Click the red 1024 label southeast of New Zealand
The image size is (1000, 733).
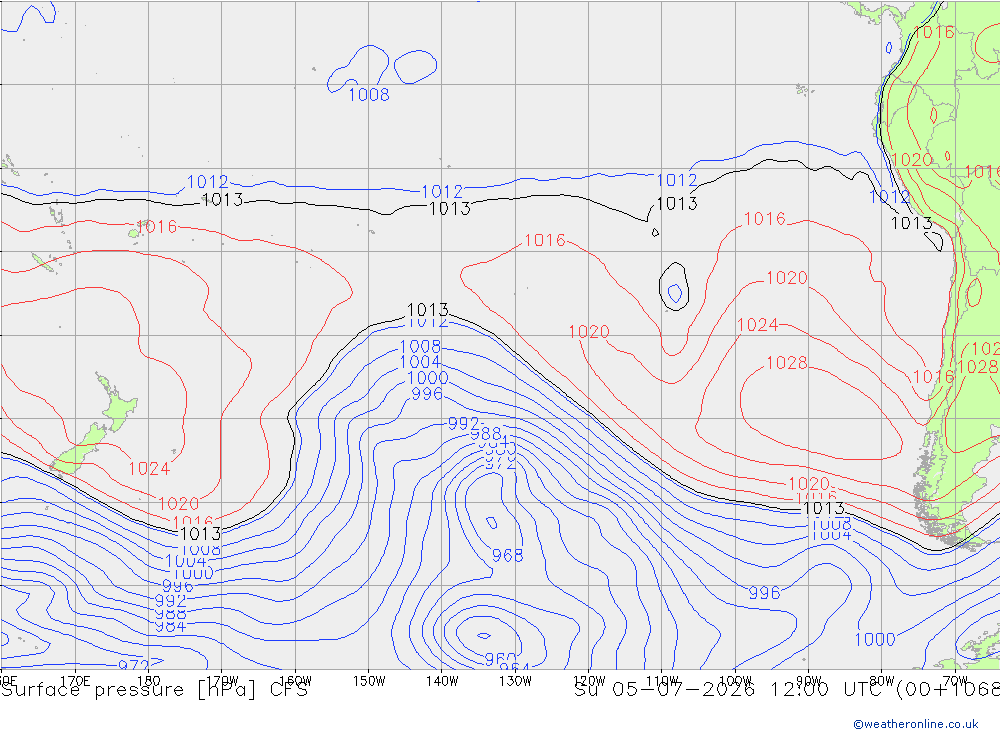[149, 469]
